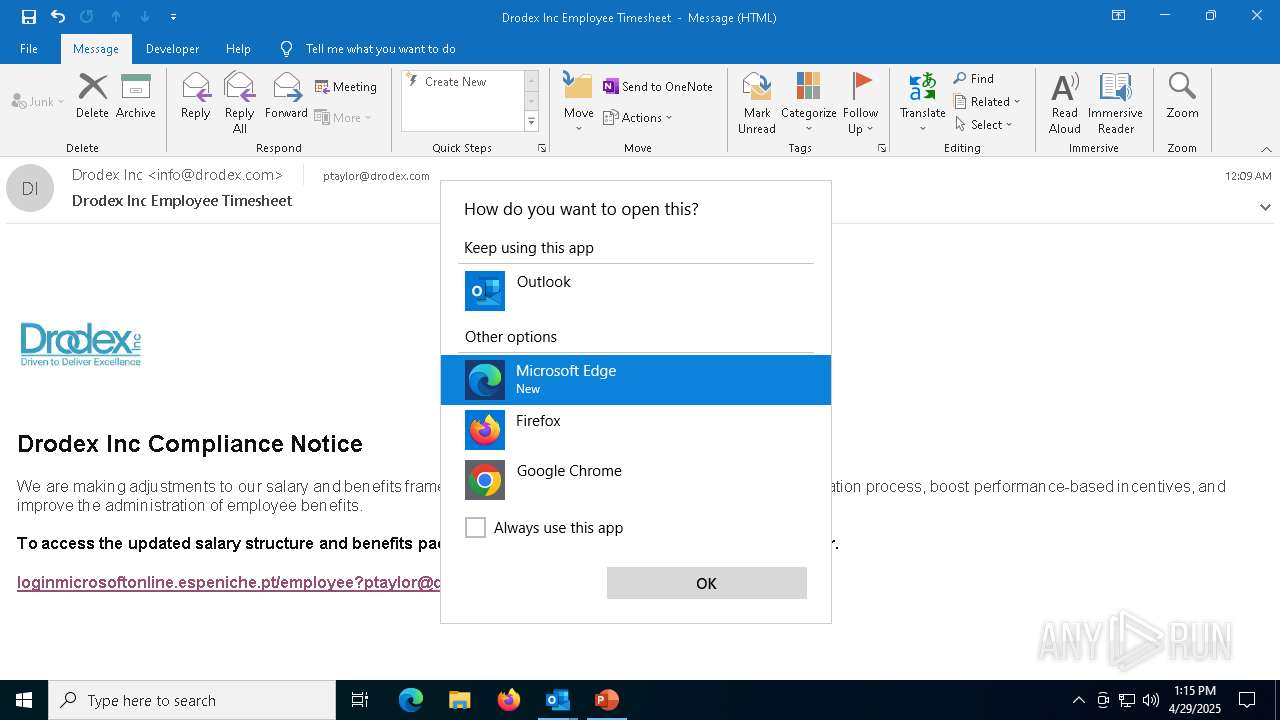This screenshot has height=720, width=1280.
Task: Open the Windows Start menu
Action: click(24, 700)
